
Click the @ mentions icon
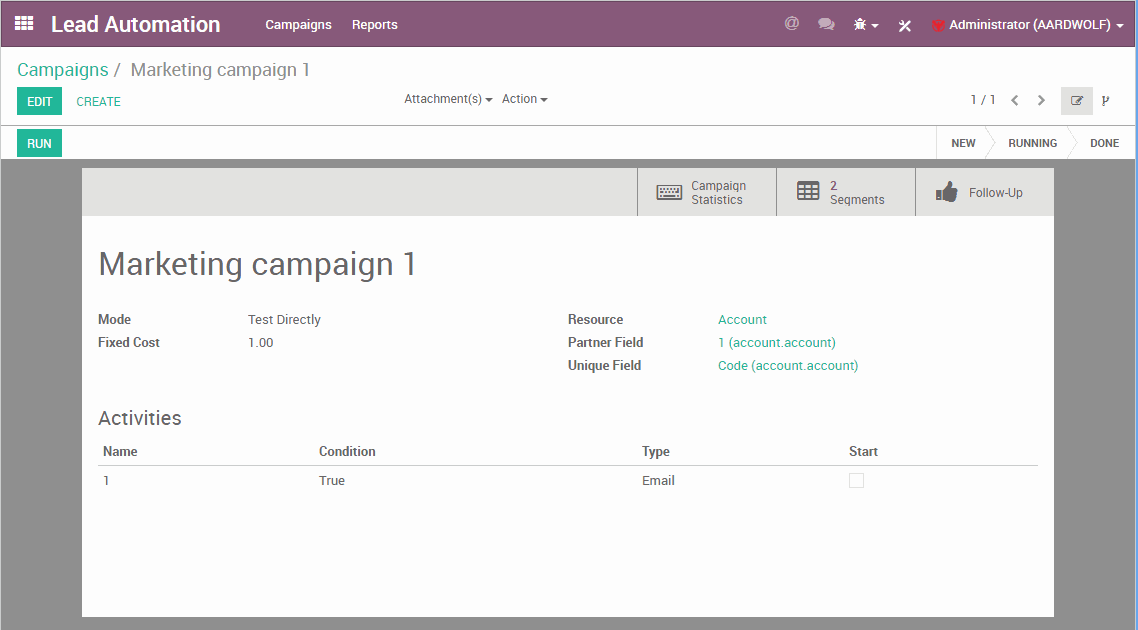[792, 24]
